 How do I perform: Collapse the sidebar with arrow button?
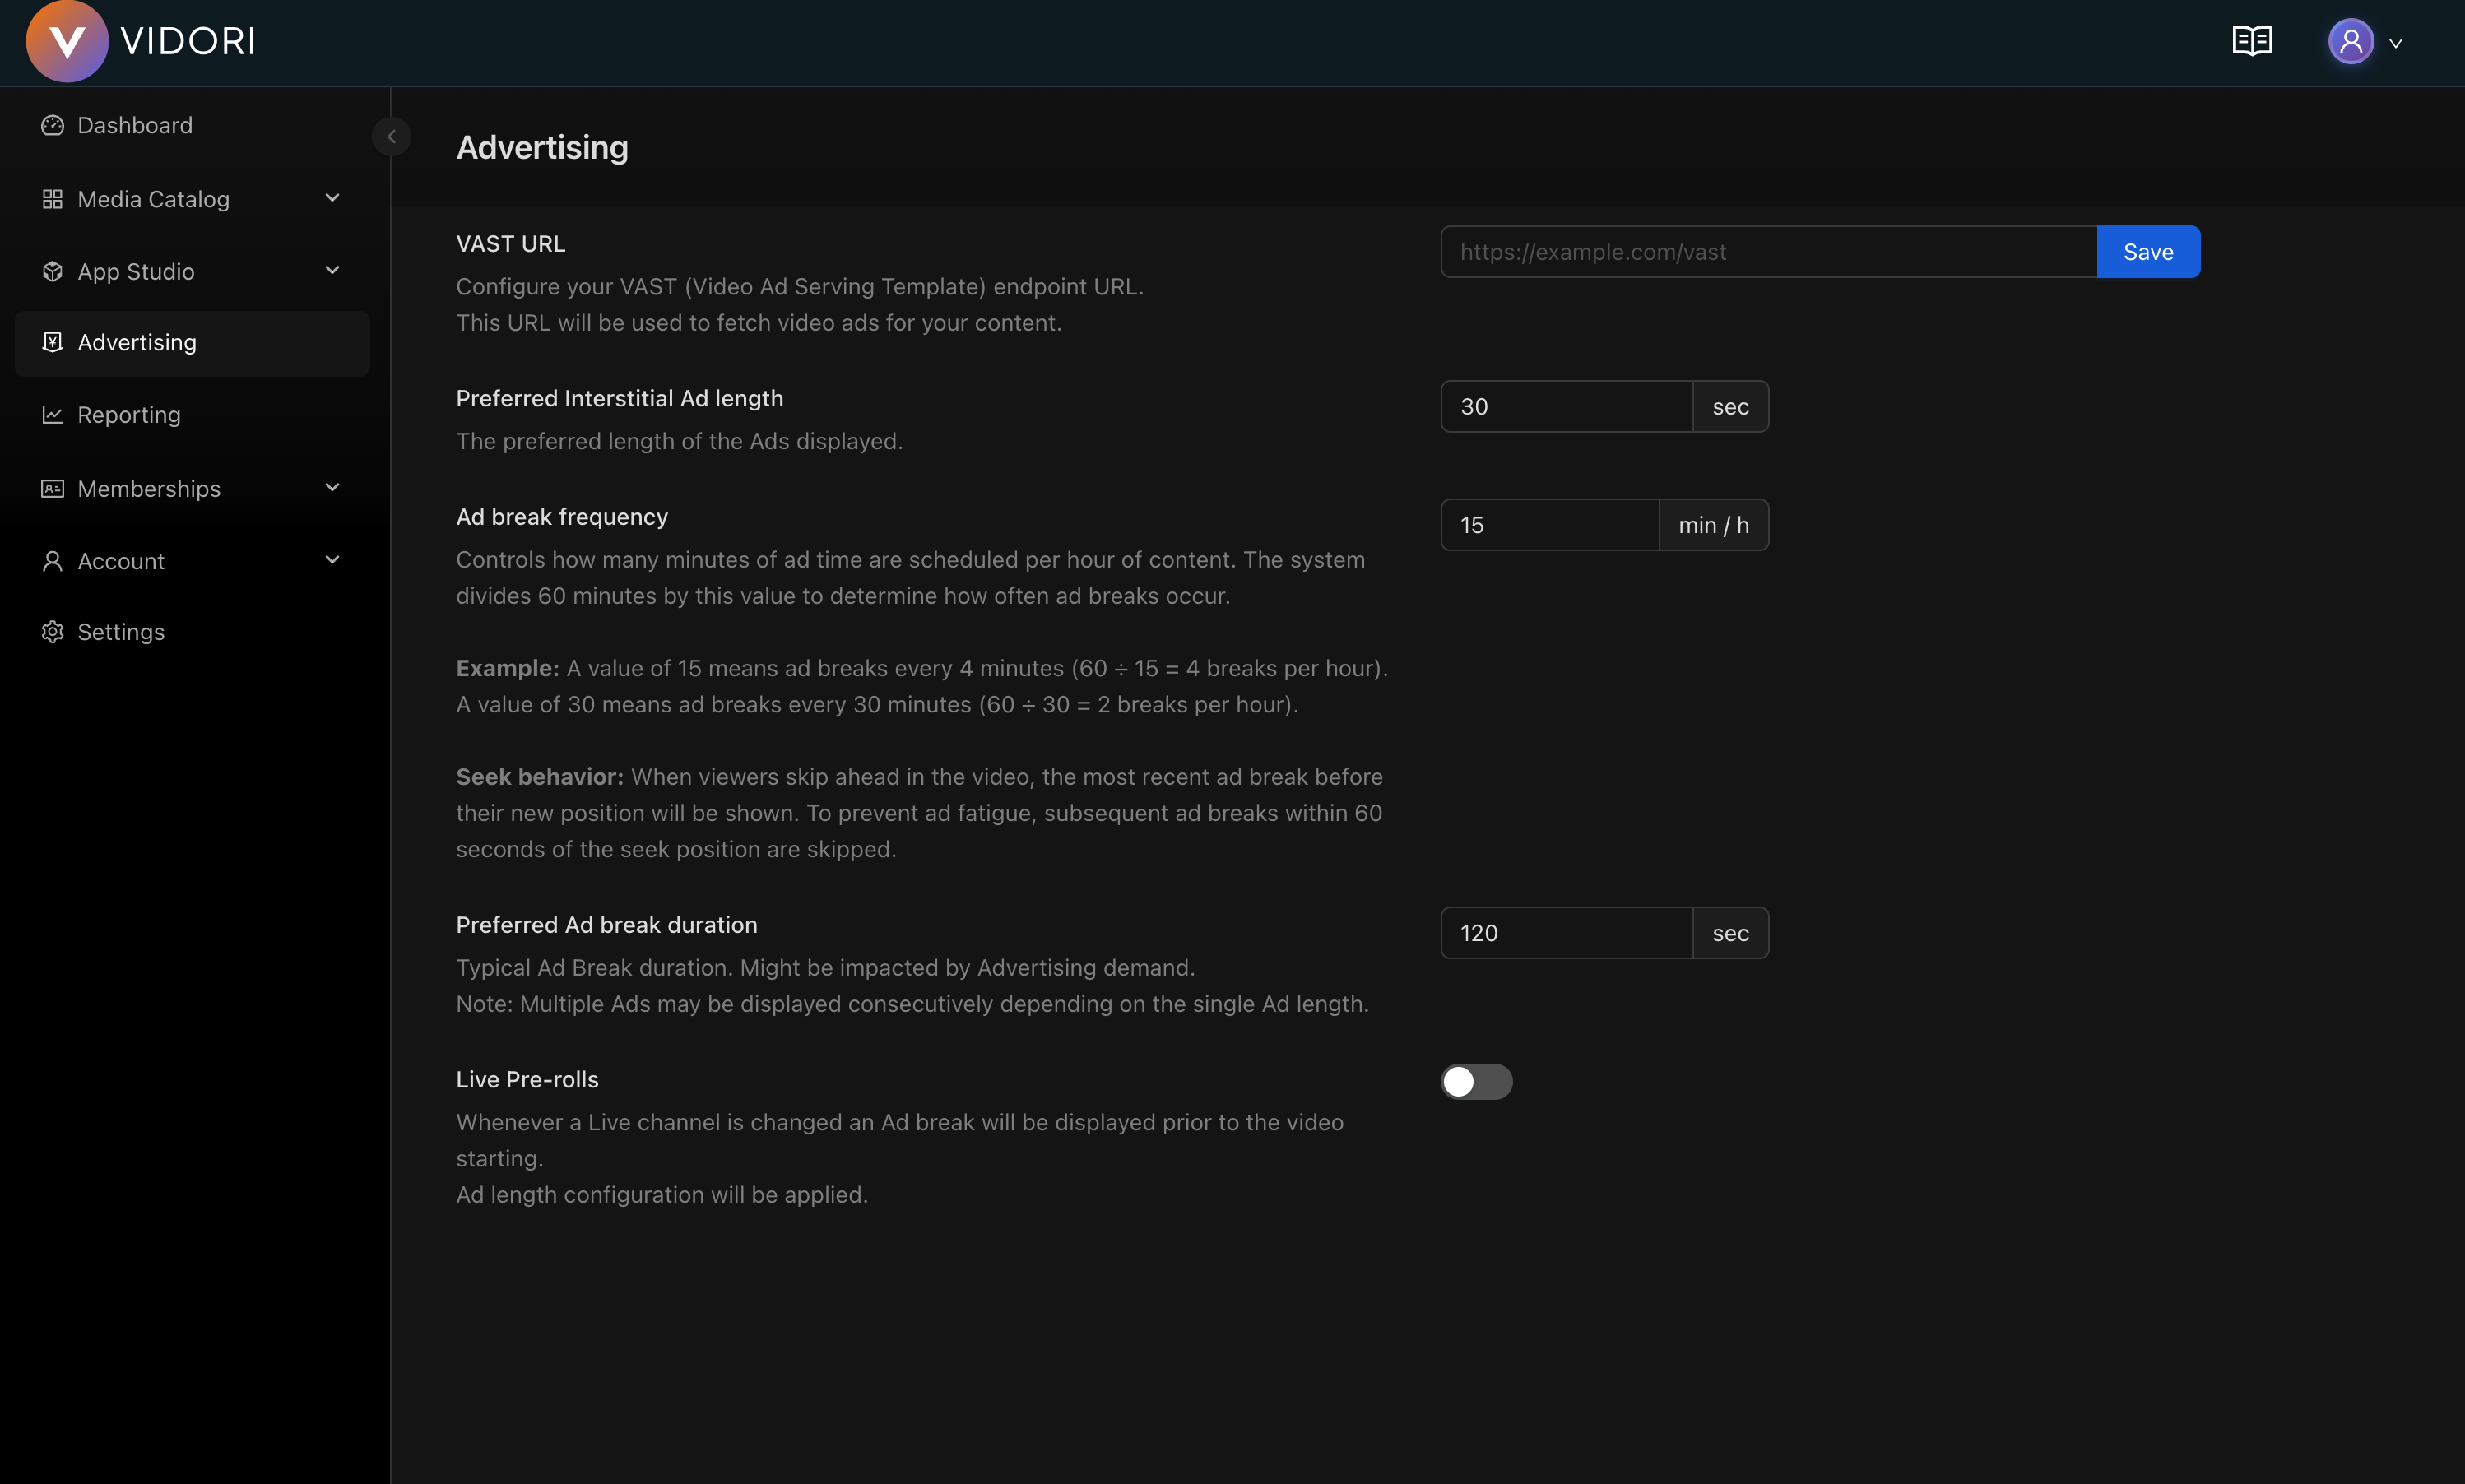391,137
